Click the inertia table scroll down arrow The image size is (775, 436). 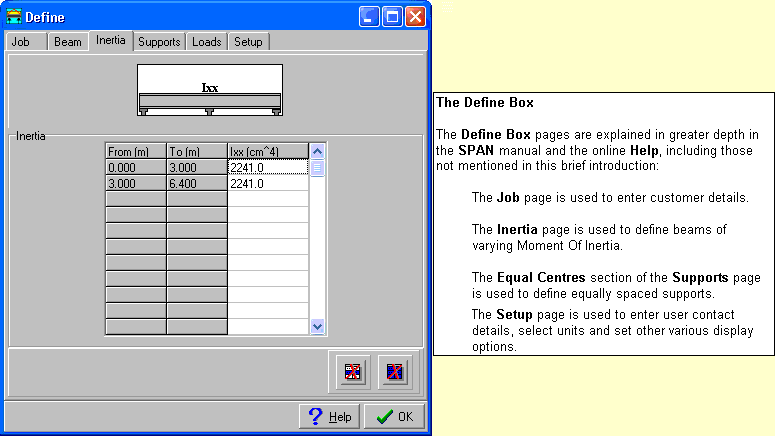point(318,326)
